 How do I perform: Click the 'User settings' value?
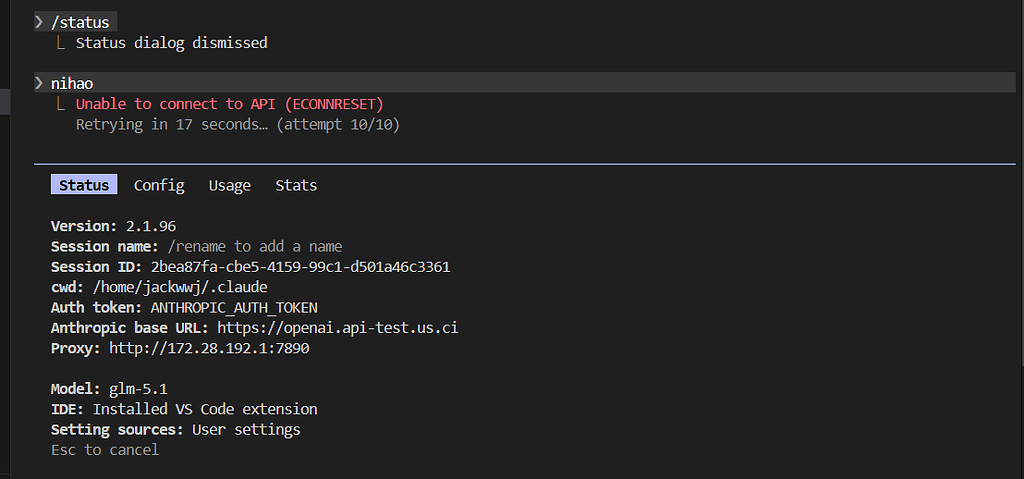[x=246, y=429]
